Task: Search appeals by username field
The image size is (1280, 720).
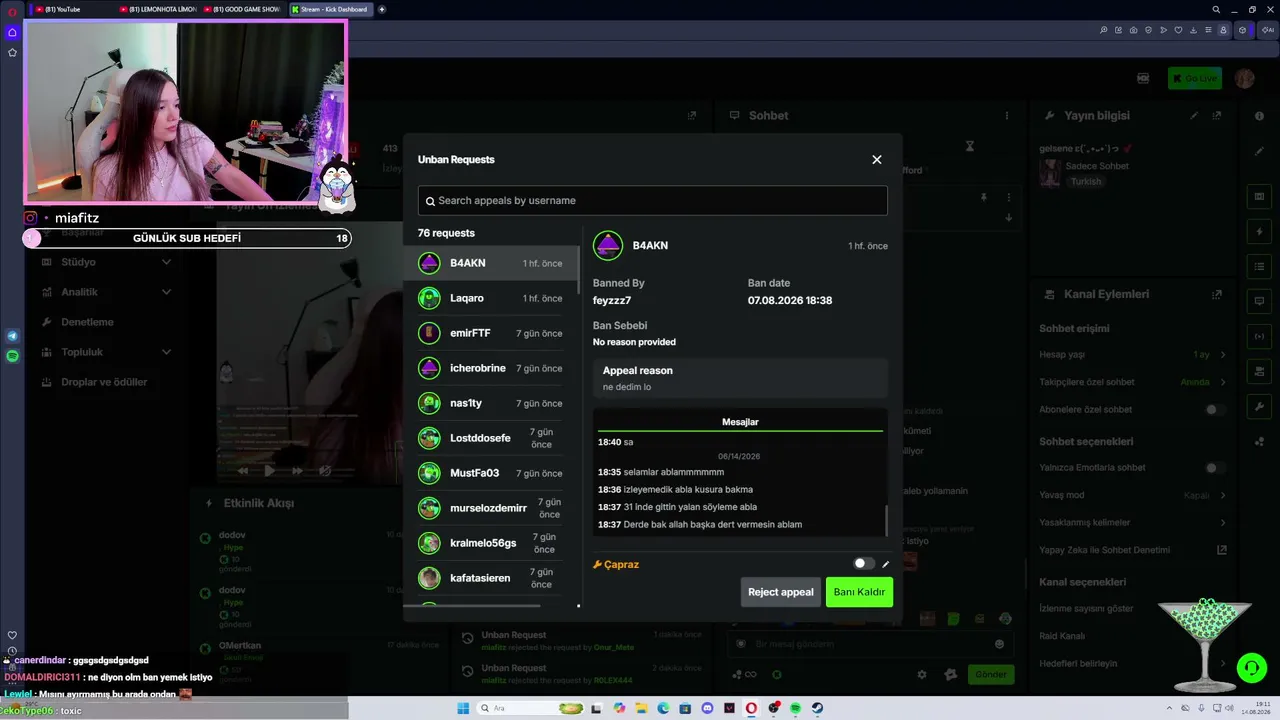Action: click(x=652, y=200)
